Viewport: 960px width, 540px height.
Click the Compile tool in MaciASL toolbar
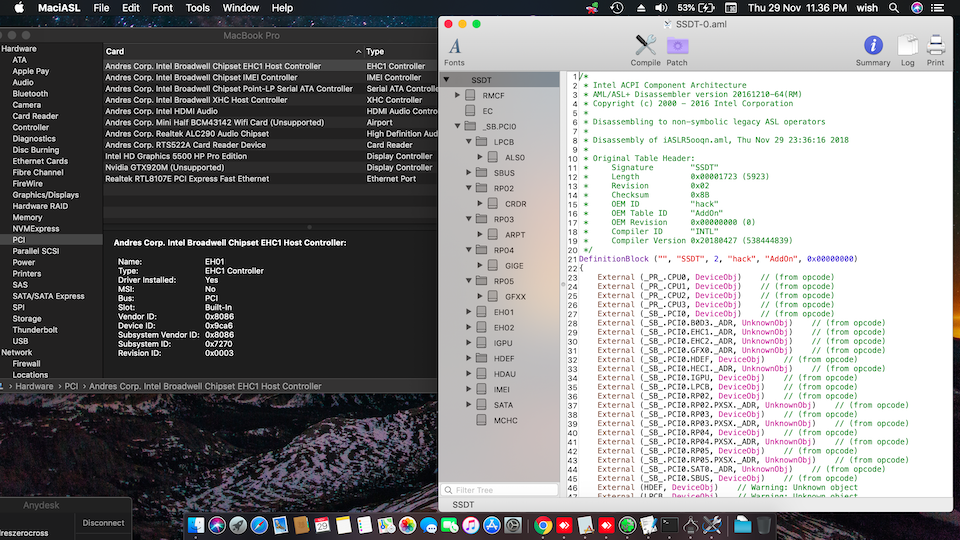[x=645, y=50]
